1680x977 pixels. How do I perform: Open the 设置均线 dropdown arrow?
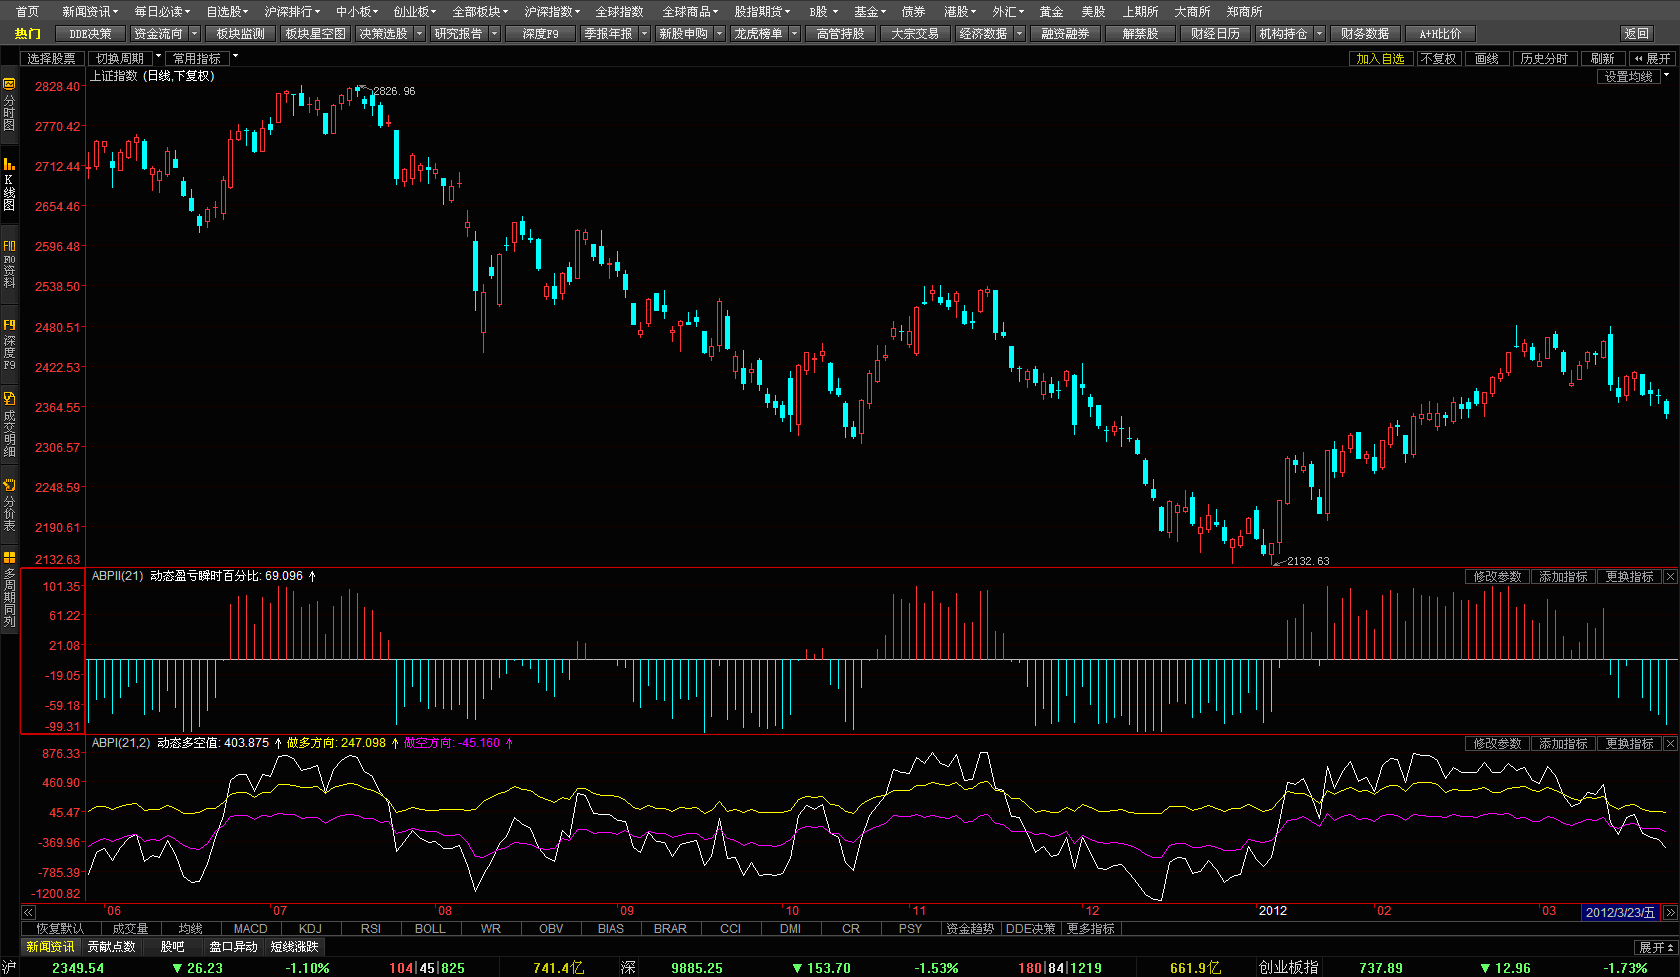(x=1667, y=76)
